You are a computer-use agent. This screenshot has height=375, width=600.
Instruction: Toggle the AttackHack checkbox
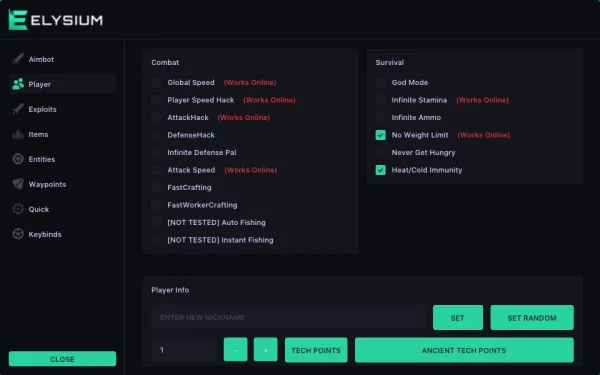(x=156, y=117)
